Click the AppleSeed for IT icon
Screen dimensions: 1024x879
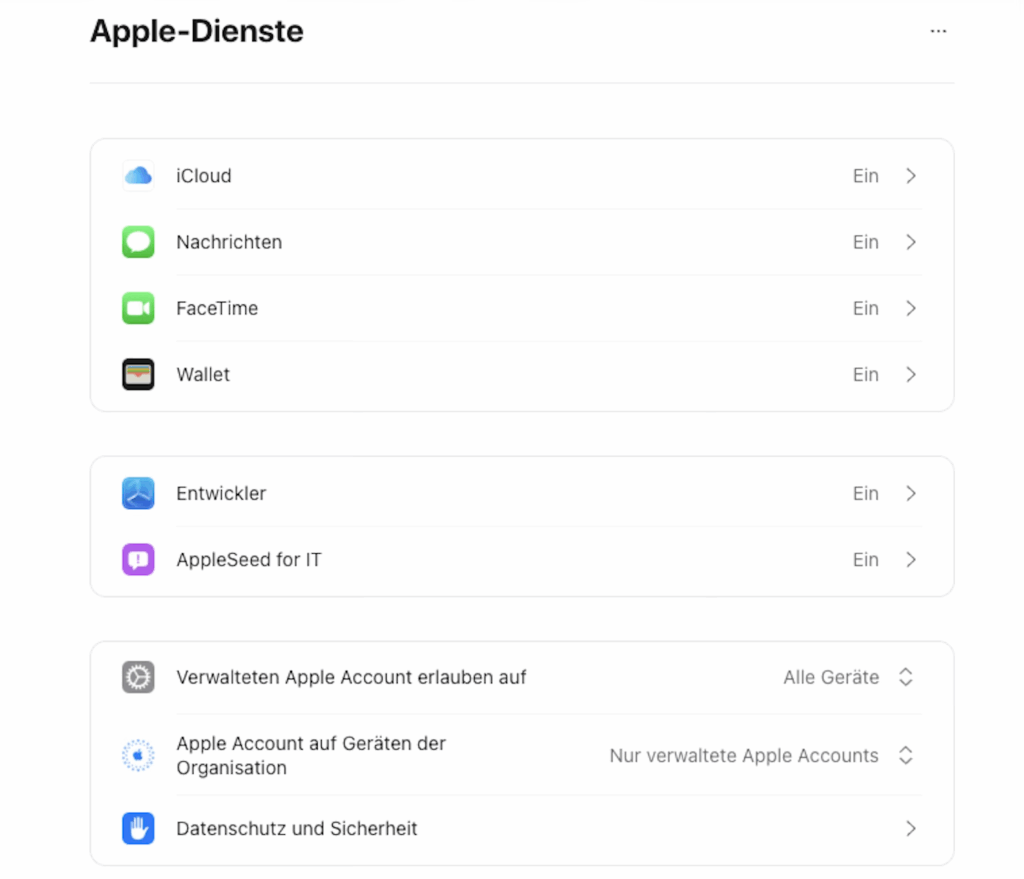click(138, 560)
